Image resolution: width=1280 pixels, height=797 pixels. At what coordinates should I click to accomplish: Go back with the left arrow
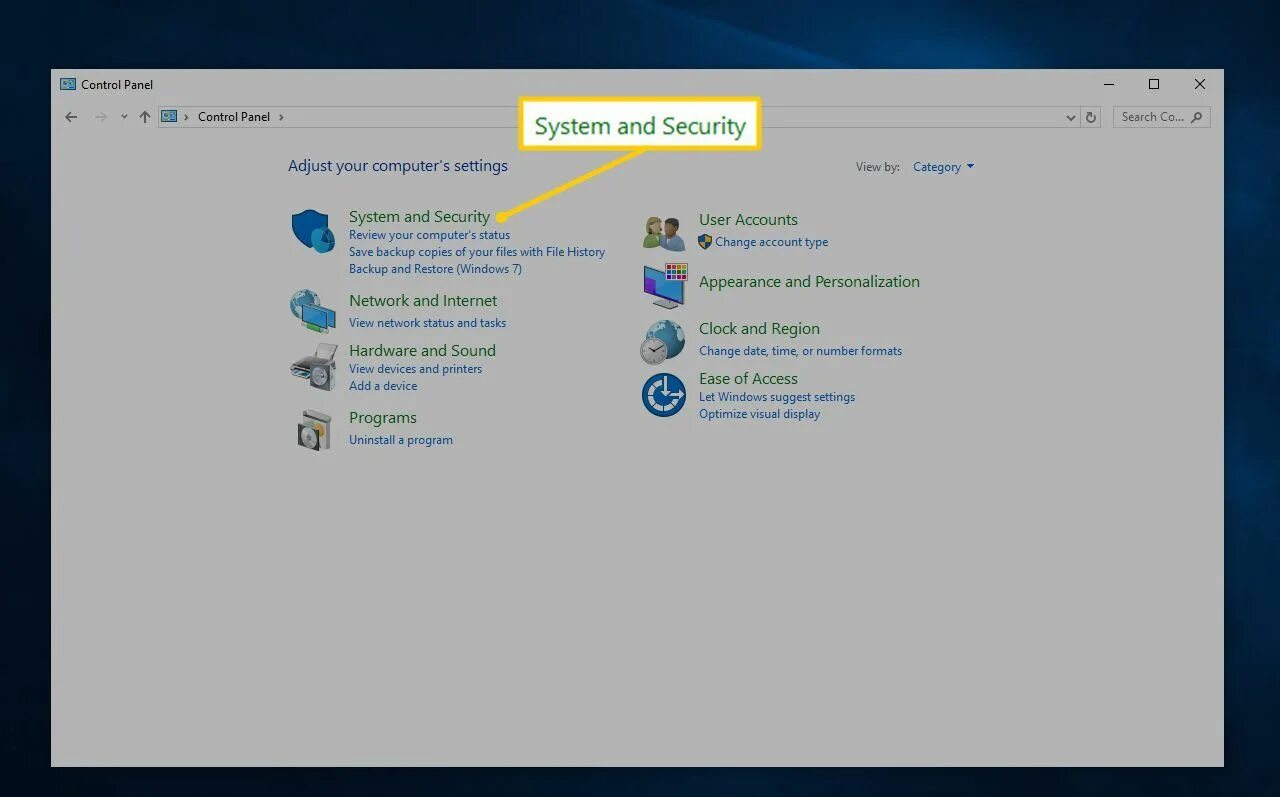pyautogui.click(x=71, y=117)
